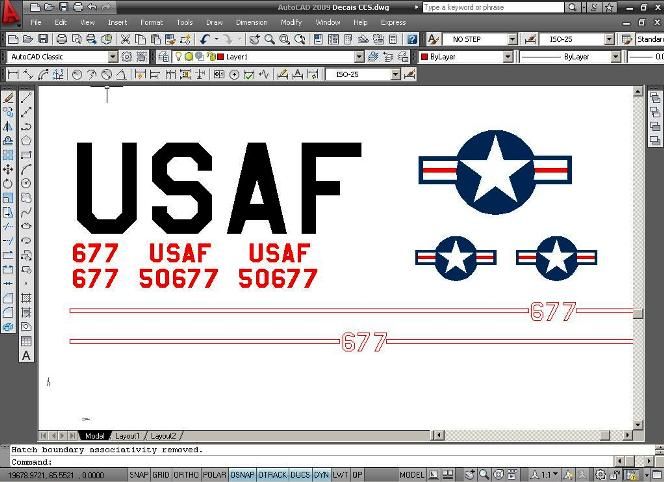
Task: Click the Cut scissors icon
Action: [x=125, y=39]
